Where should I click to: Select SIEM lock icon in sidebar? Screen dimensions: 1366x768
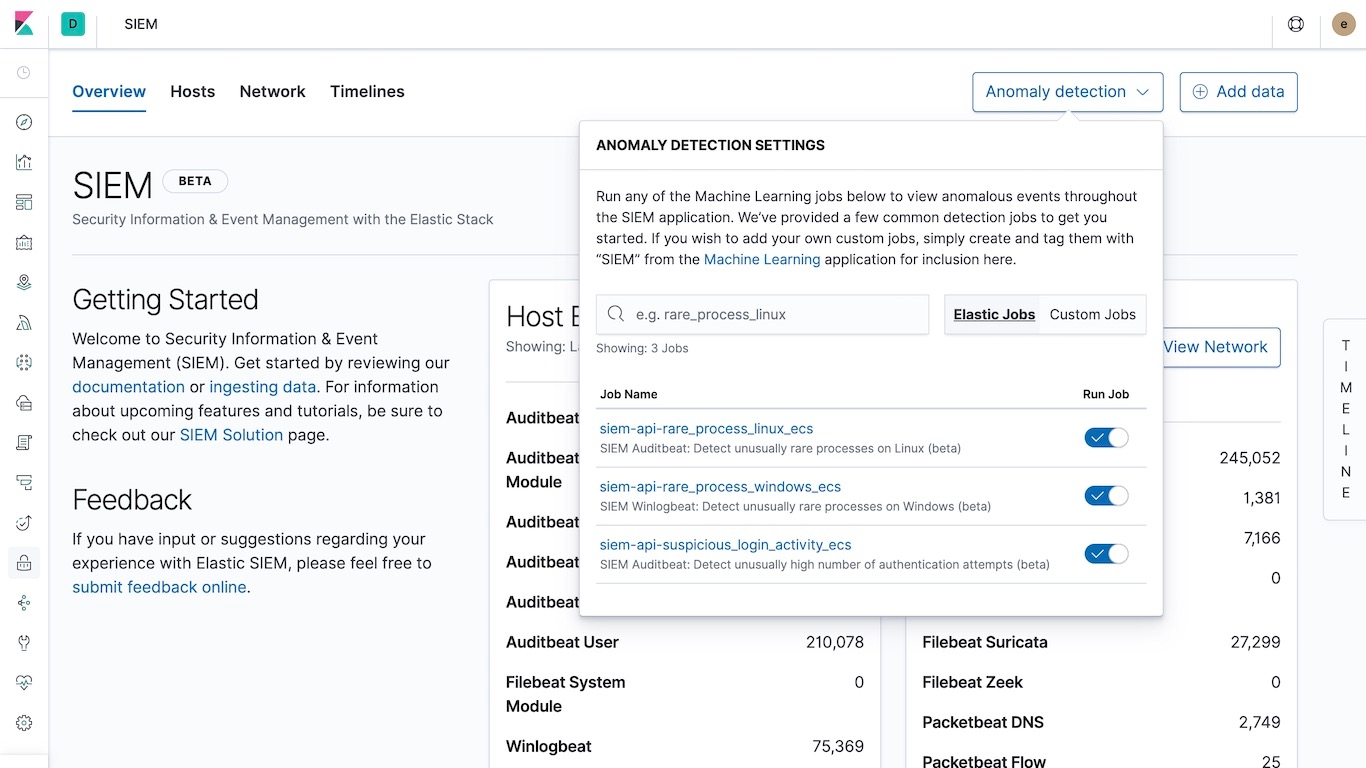click(24, 563)
